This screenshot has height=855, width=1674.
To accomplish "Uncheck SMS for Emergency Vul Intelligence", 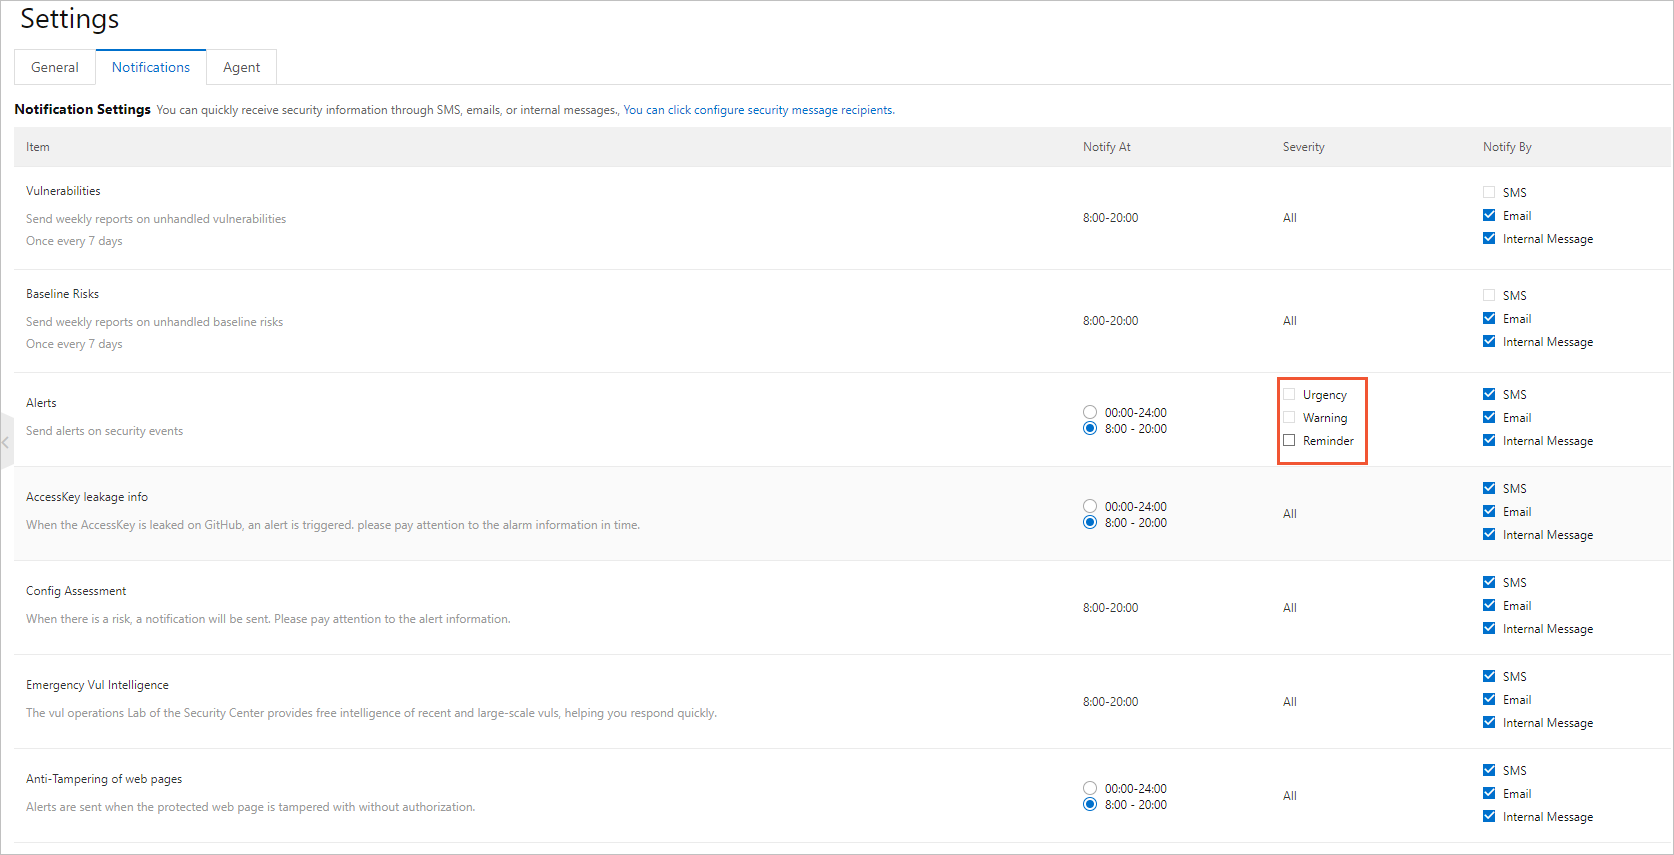I will click(1489, 676).
